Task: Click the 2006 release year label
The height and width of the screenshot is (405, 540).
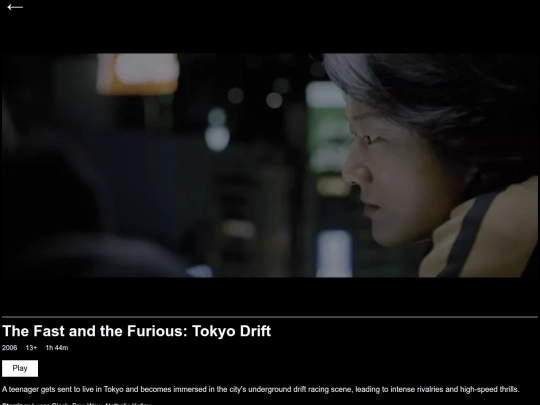Action: pos(10,348)
